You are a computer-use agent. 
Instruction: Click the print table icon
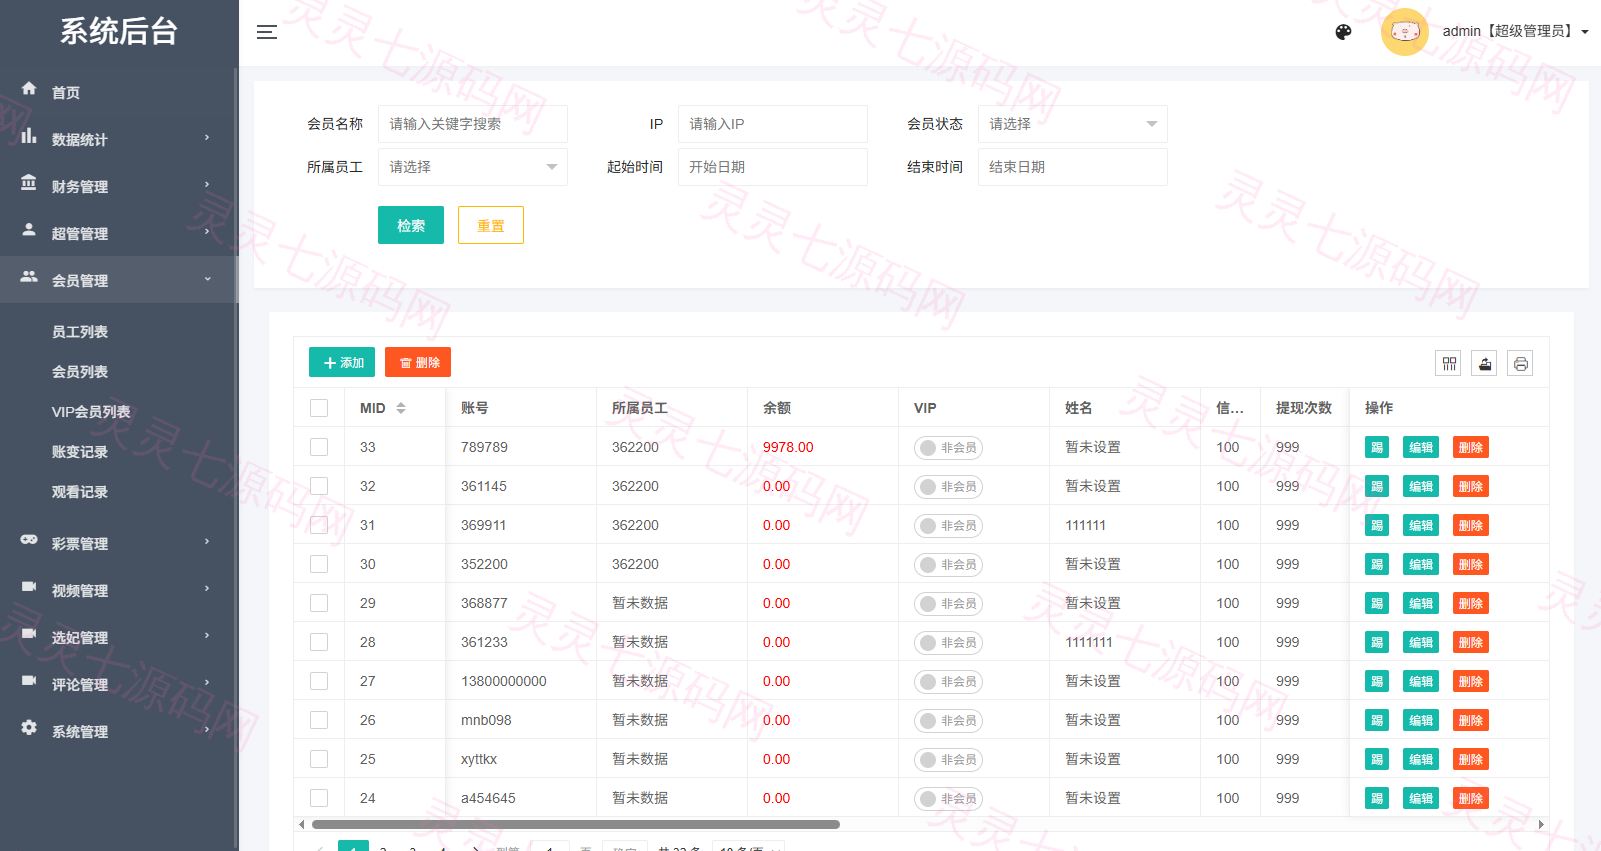pos(1520,363)
